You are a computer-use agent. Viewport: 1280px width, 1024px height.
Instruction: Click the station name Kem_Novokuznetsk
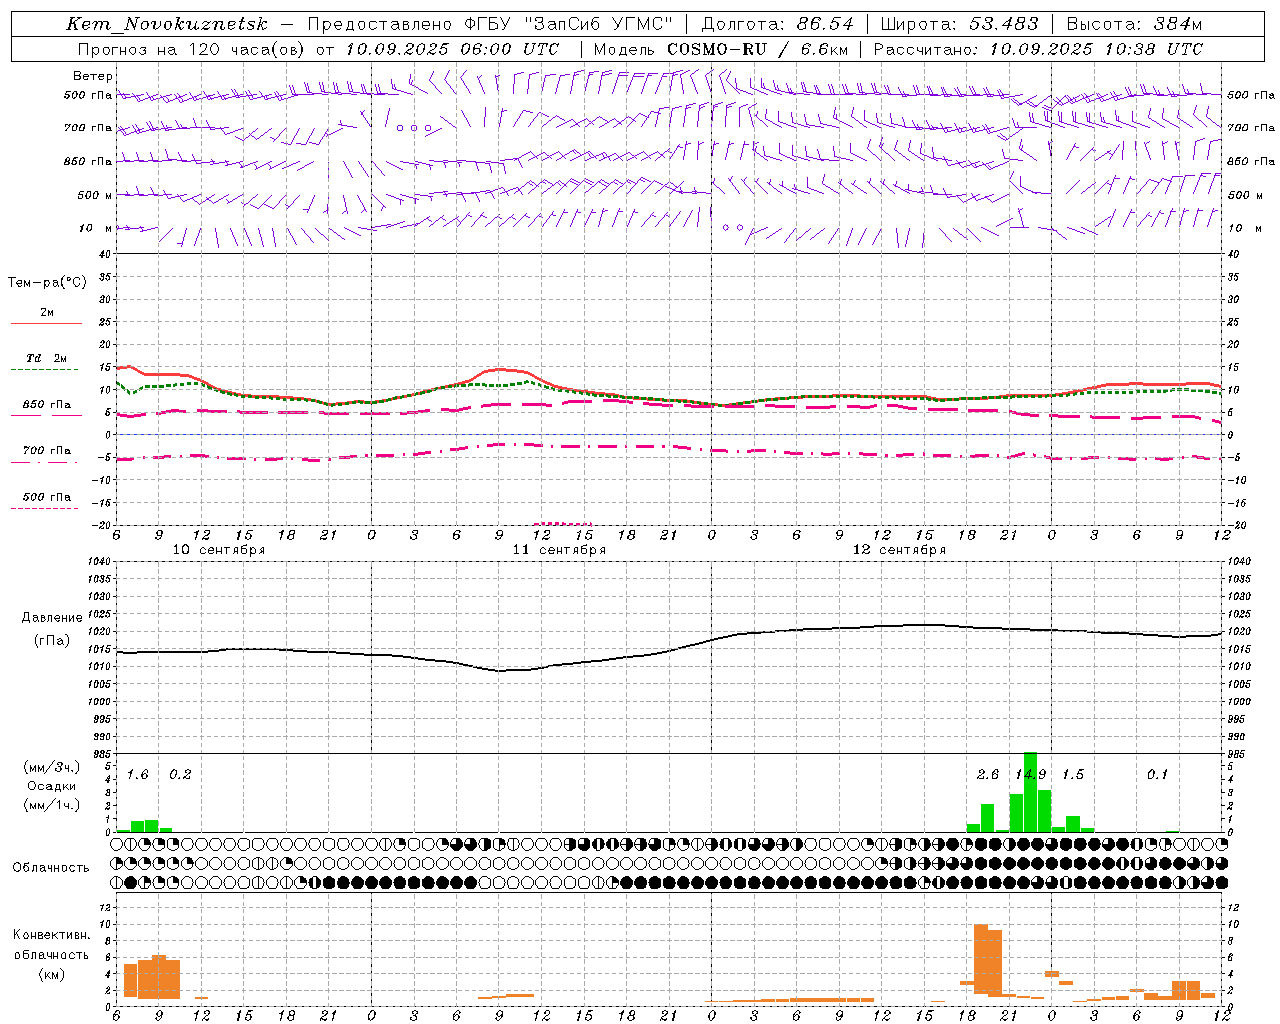point(167,24)
